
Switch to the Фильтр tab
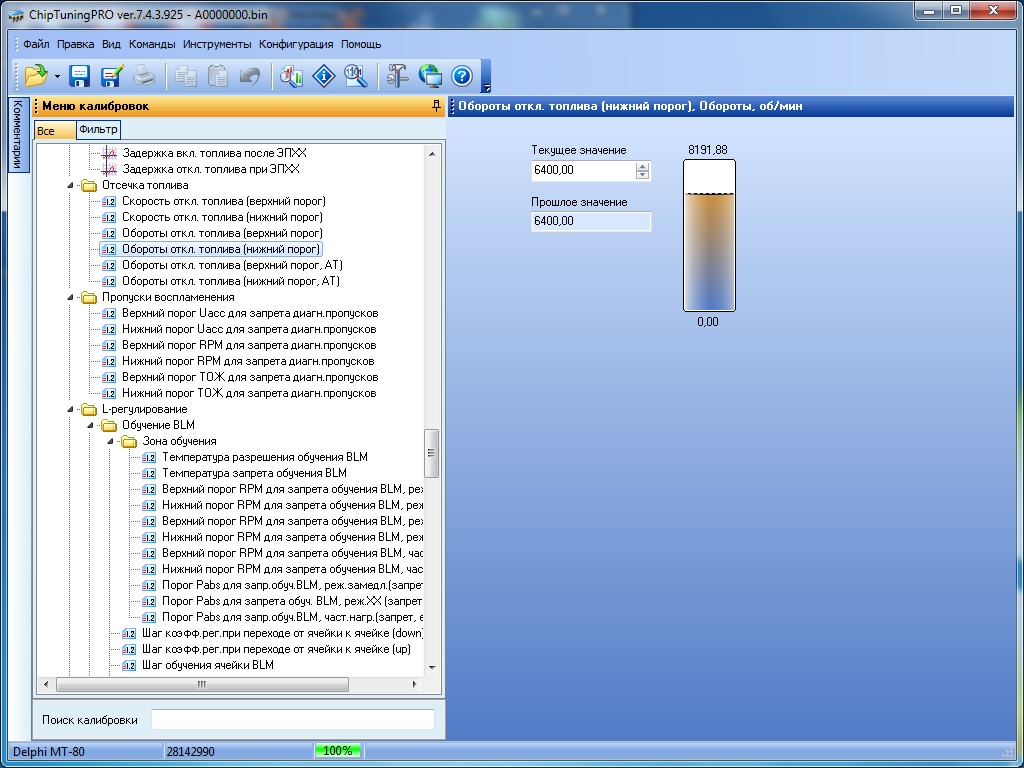98,130
